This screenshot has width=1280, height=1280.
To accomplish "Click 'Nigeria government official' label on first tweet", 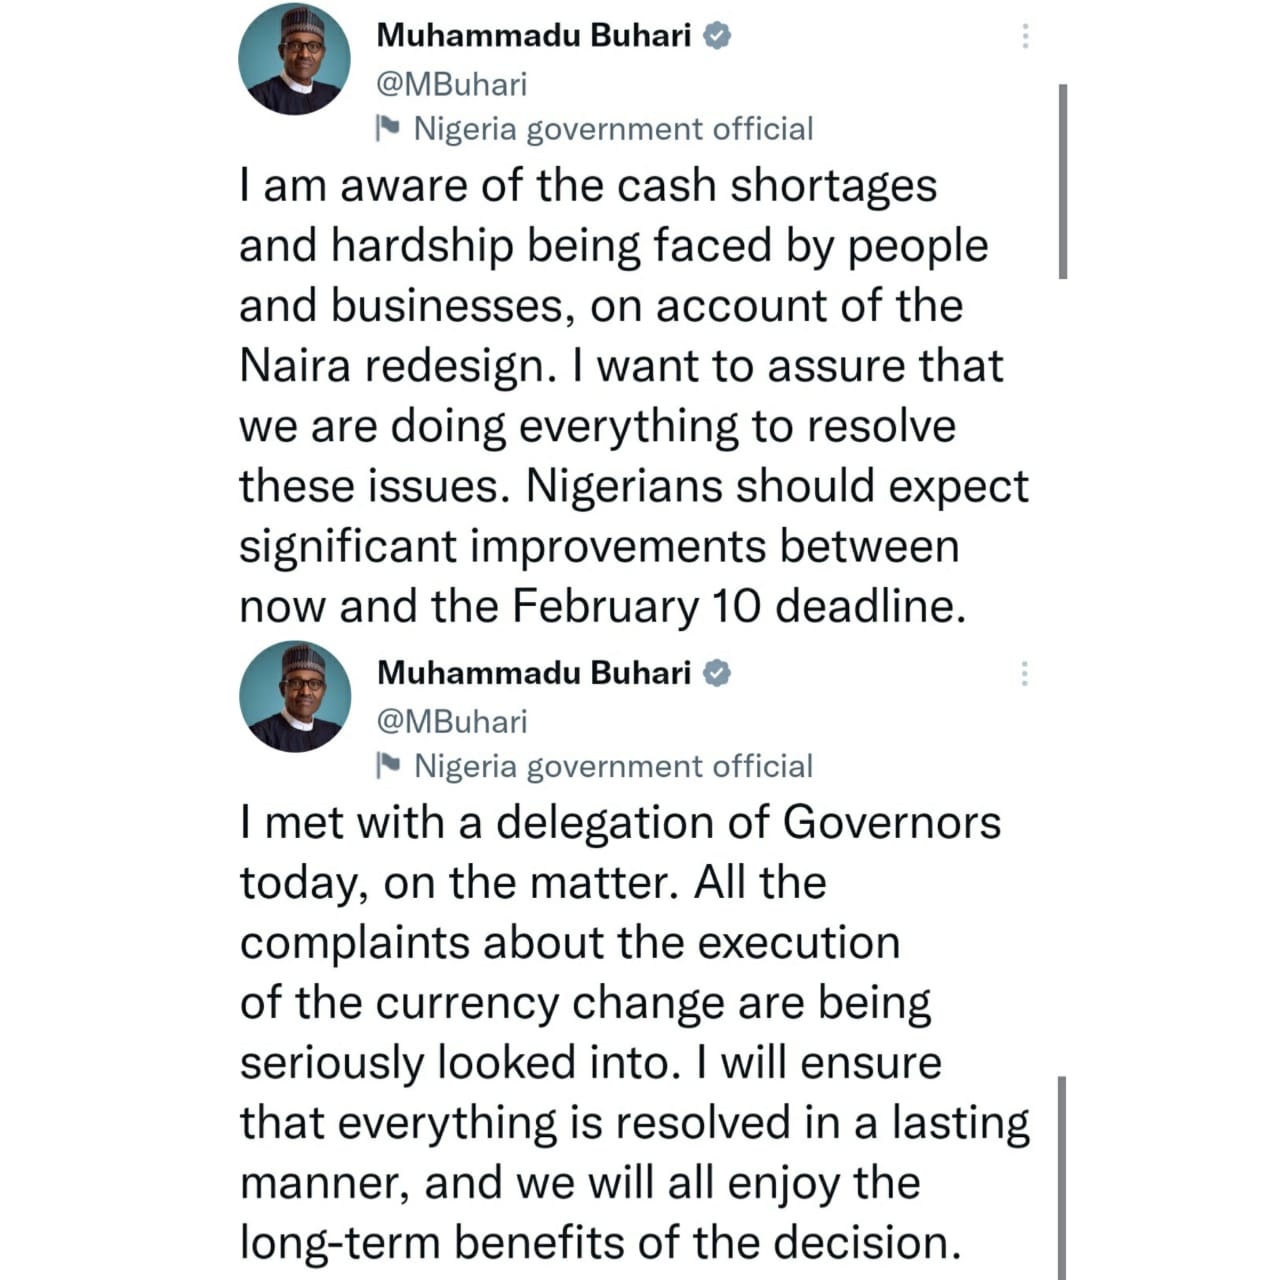I will click(613, 129).
